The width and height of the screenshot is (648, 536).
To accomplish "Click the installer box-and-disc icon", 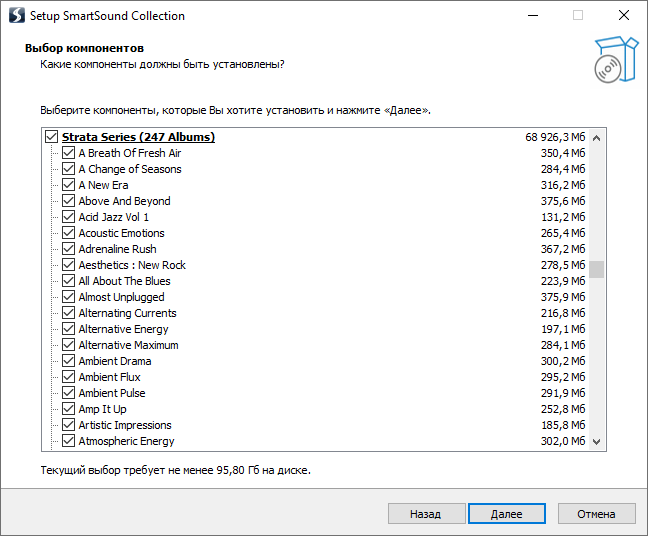I will pos(616,60).
